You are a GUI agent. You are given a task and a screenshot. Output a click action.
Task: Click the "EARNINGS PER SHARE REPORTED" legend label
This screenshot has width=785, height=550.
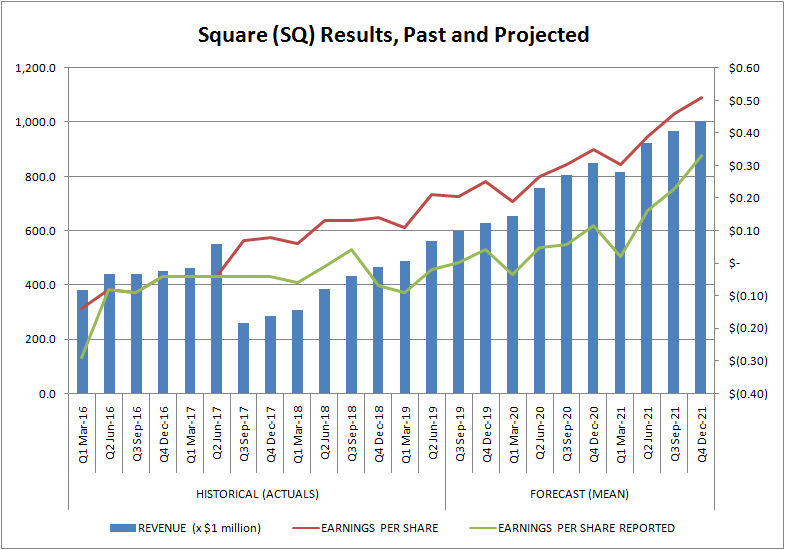tap(586, 528)
